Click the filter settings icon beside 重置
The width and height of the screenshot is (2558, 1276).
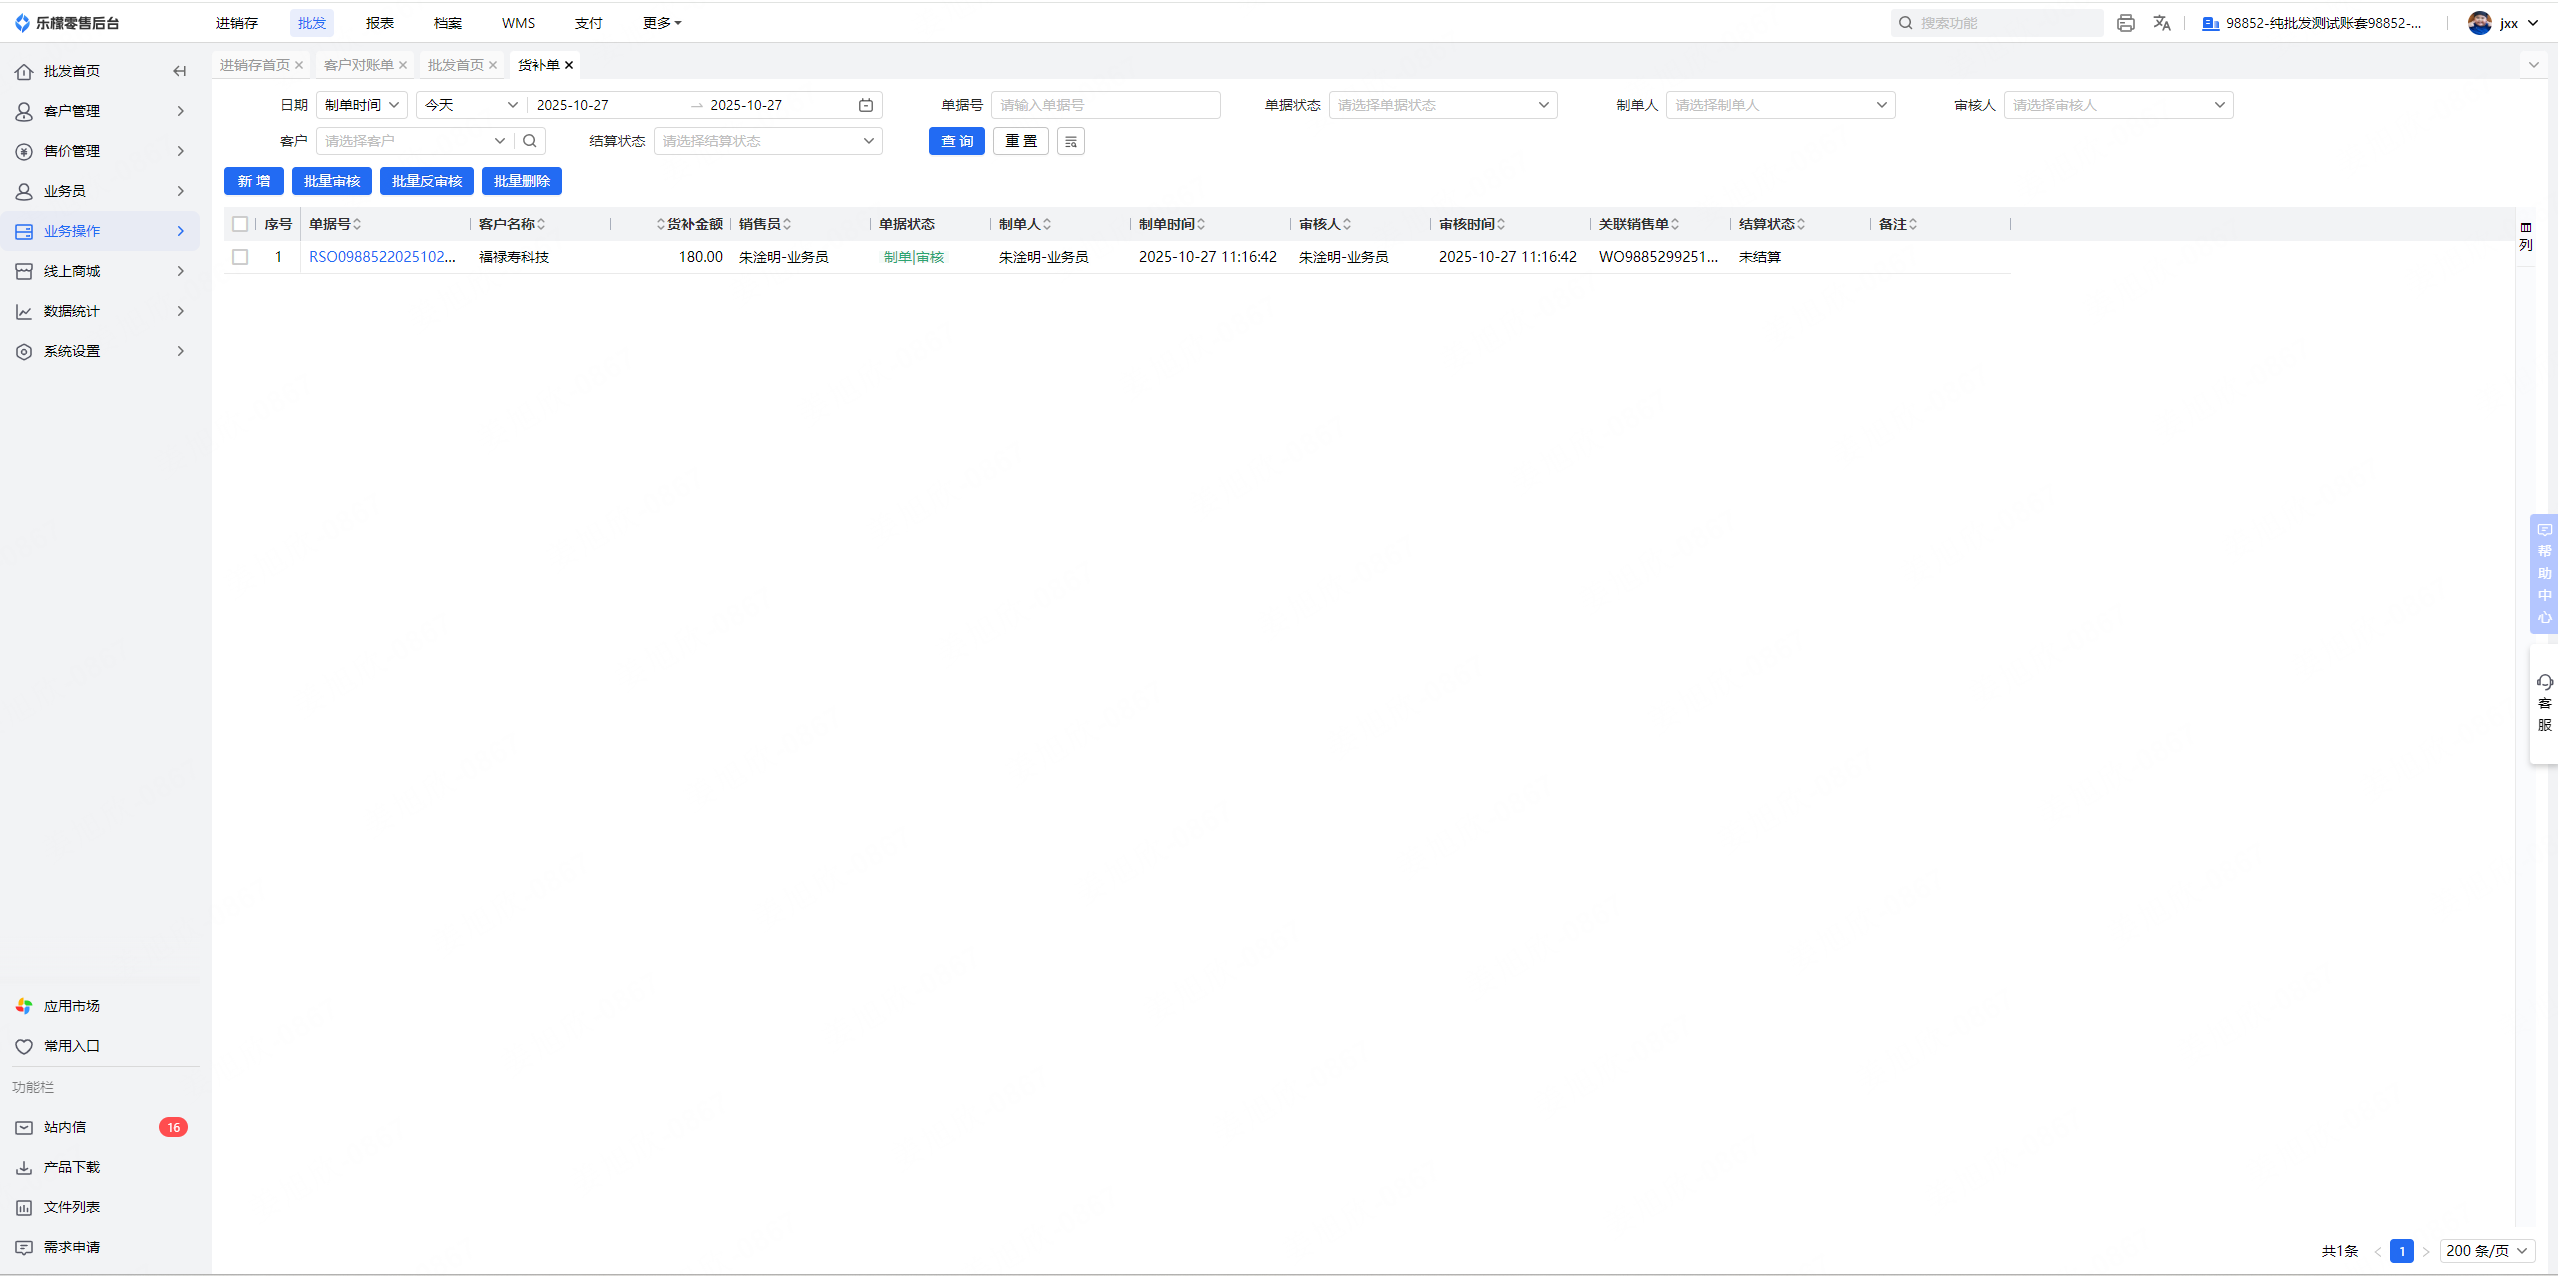(x=1070, y=141)
